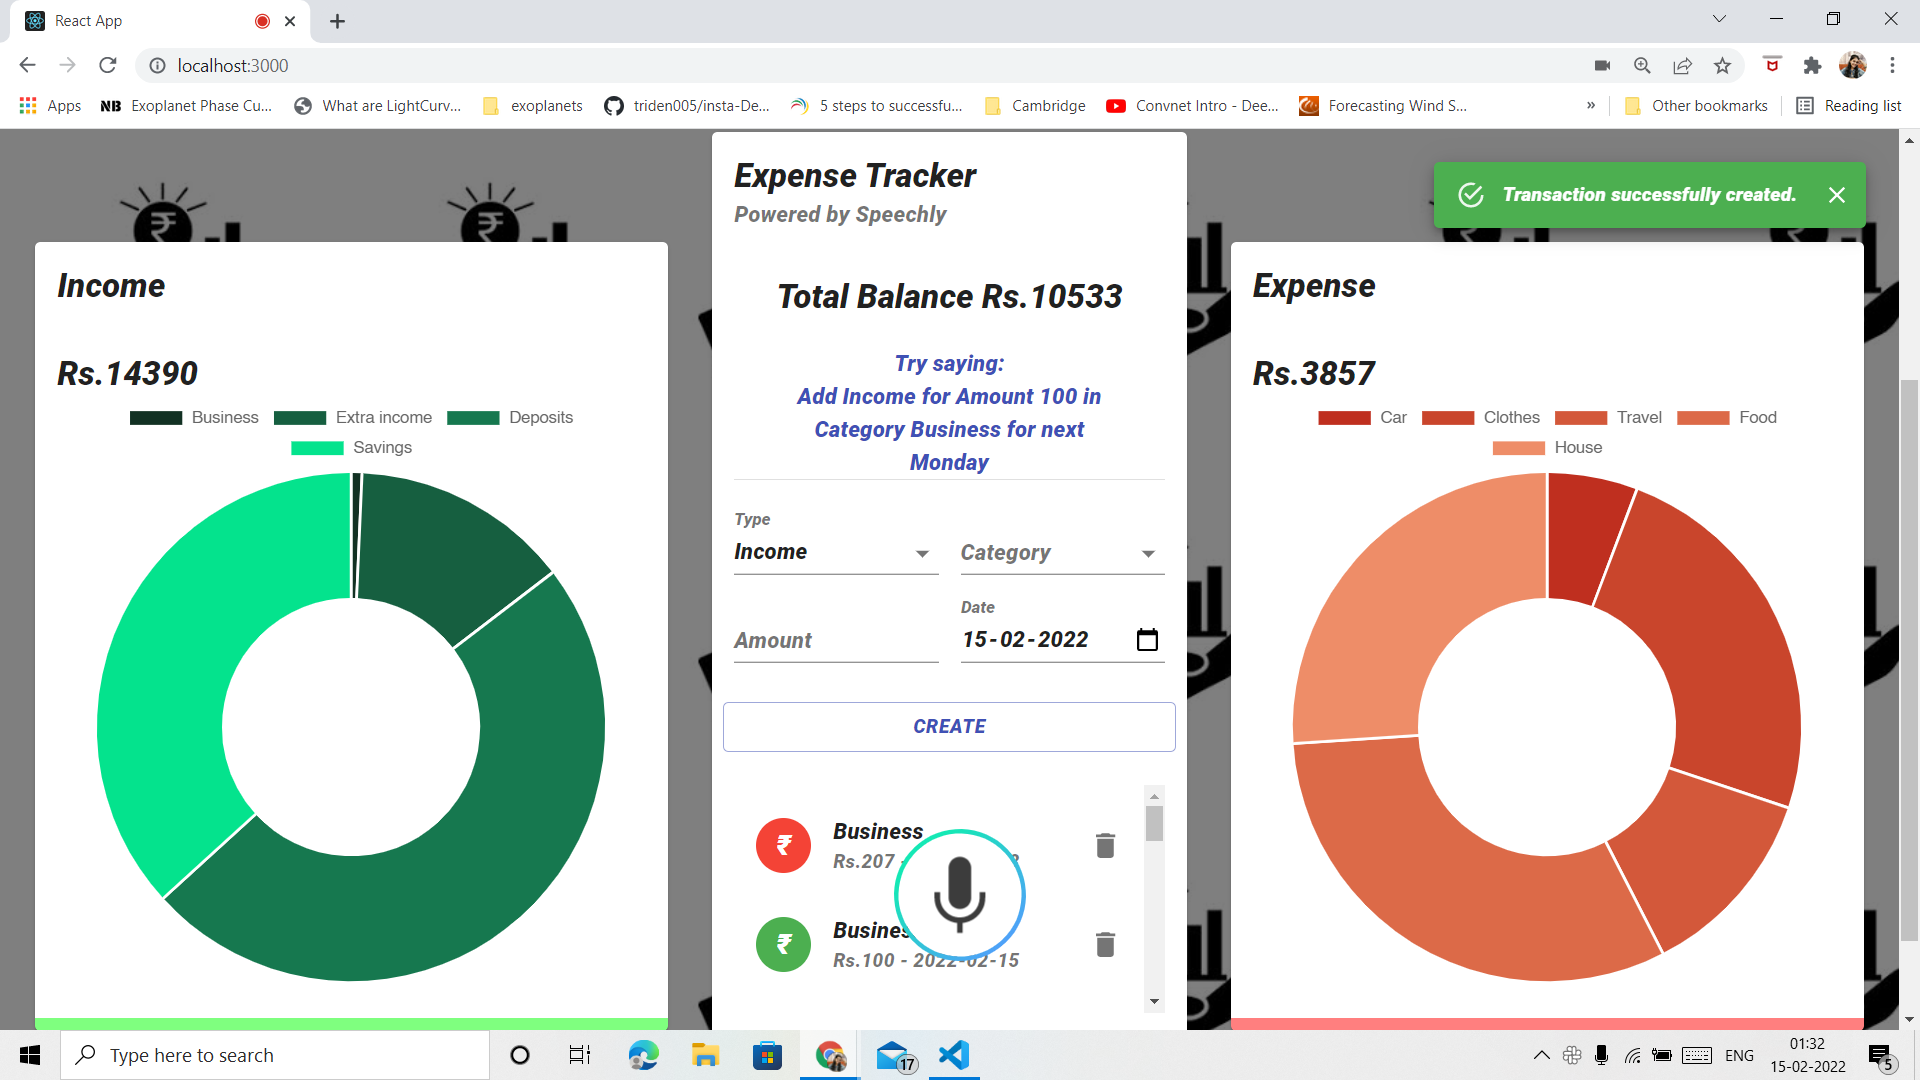The width and height of the screenshot is (1920, 1080).
Task: Toggle the House color swatch legend
Action: point(1518,448)
